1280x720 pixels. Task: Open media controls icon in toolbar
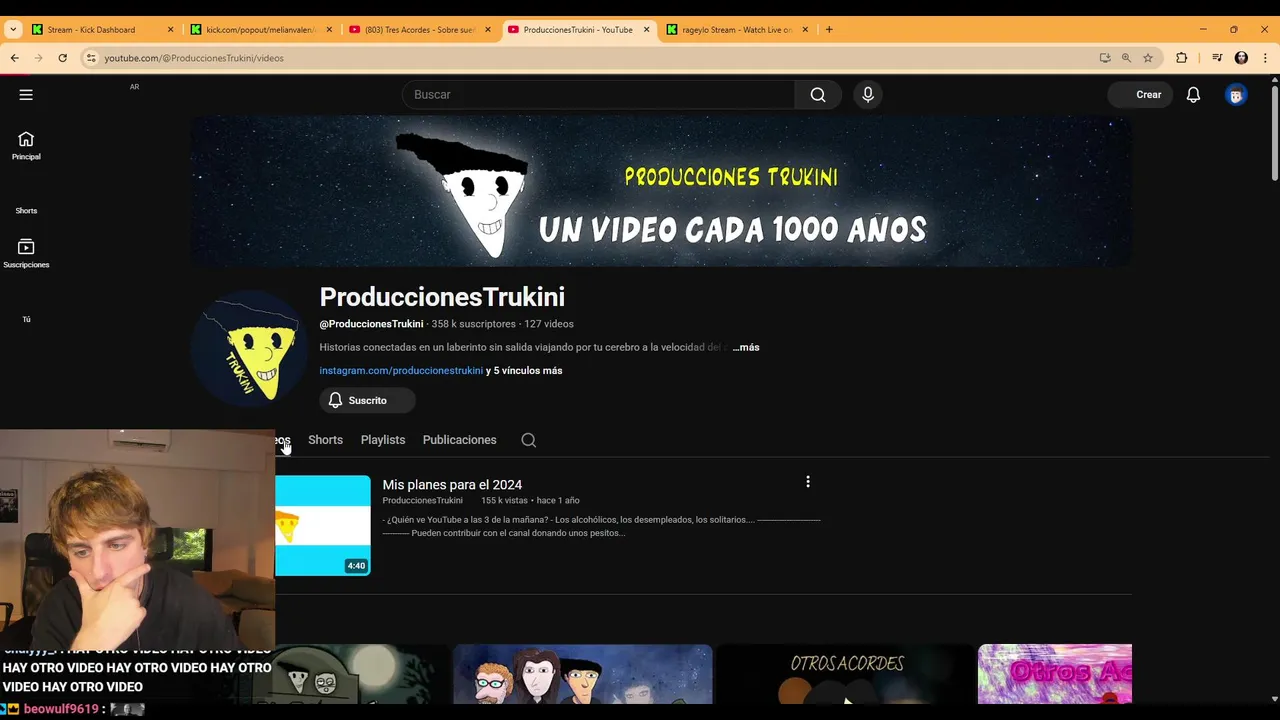point(1217,58)
